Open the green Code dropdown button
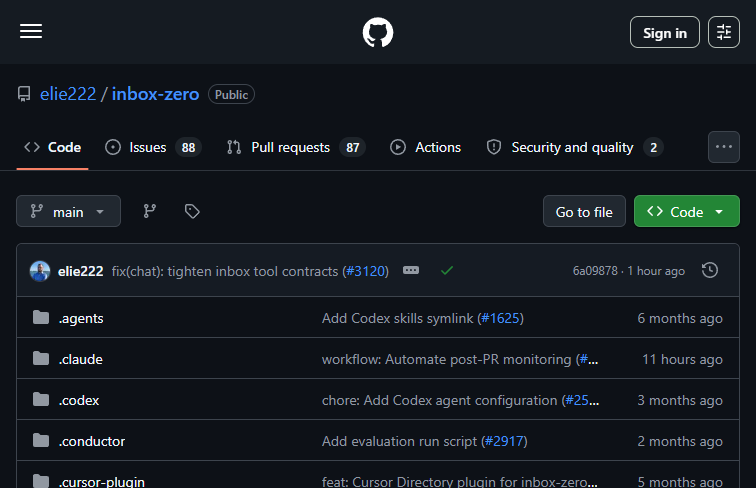The image size is (756, 488). click(687, 211)
